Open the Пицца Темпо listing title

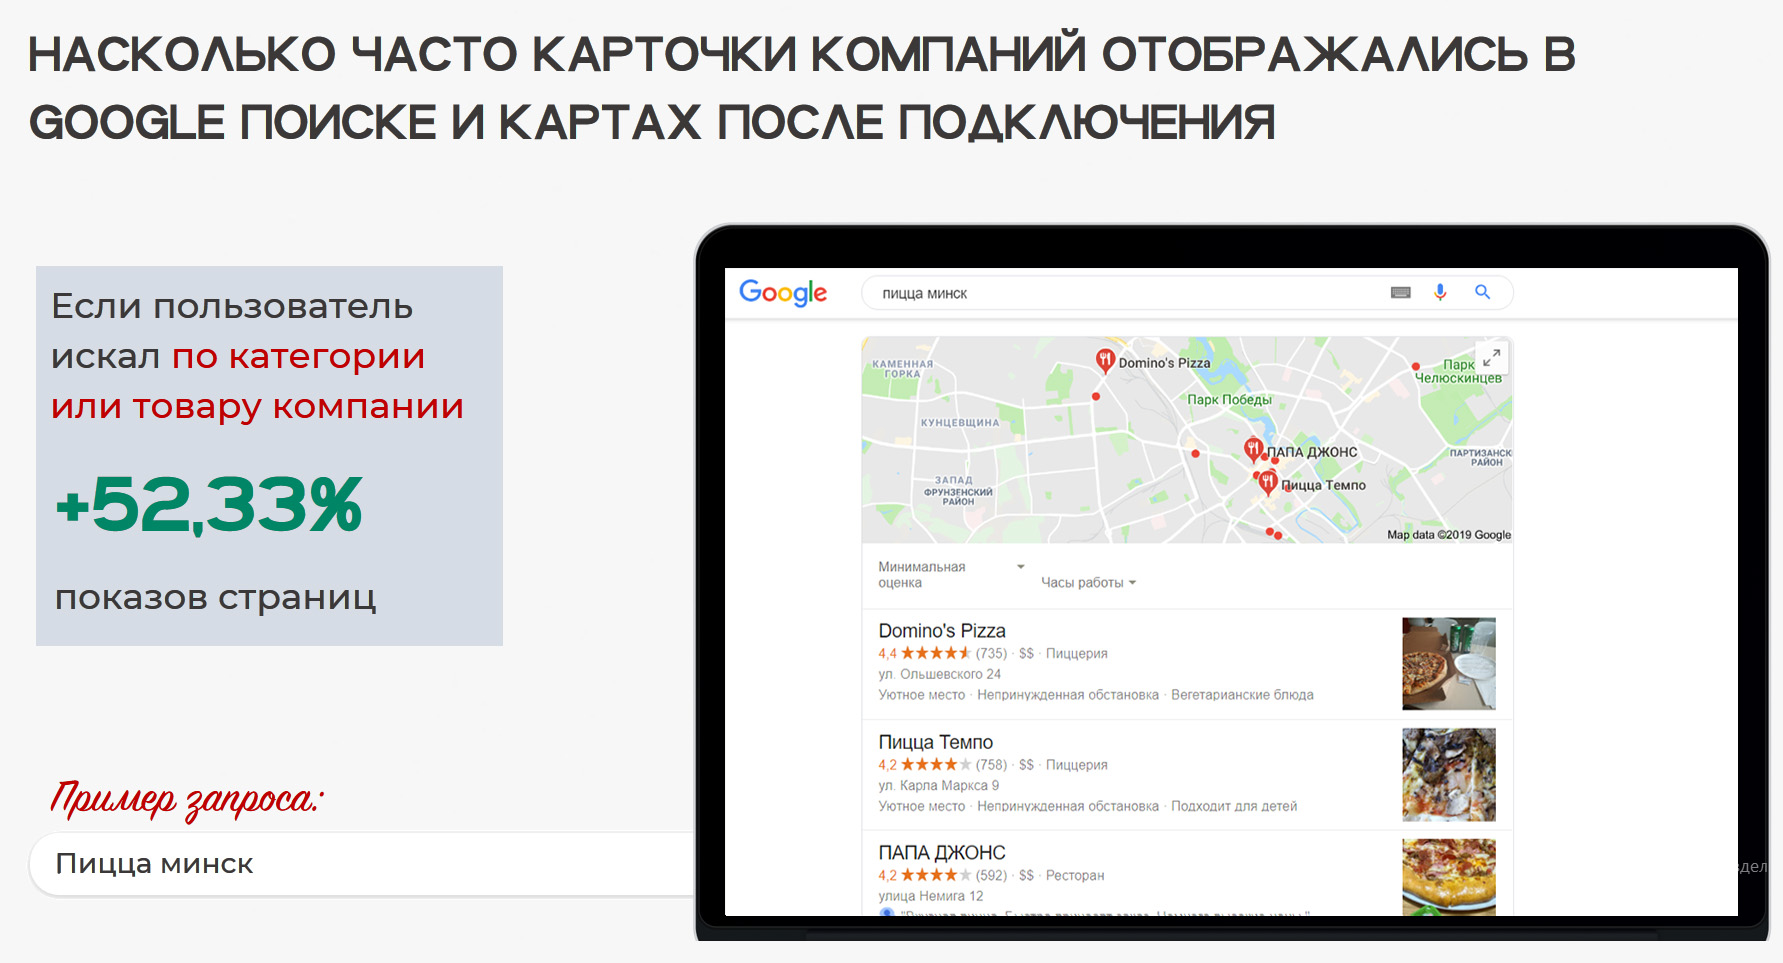pos(936,742)
